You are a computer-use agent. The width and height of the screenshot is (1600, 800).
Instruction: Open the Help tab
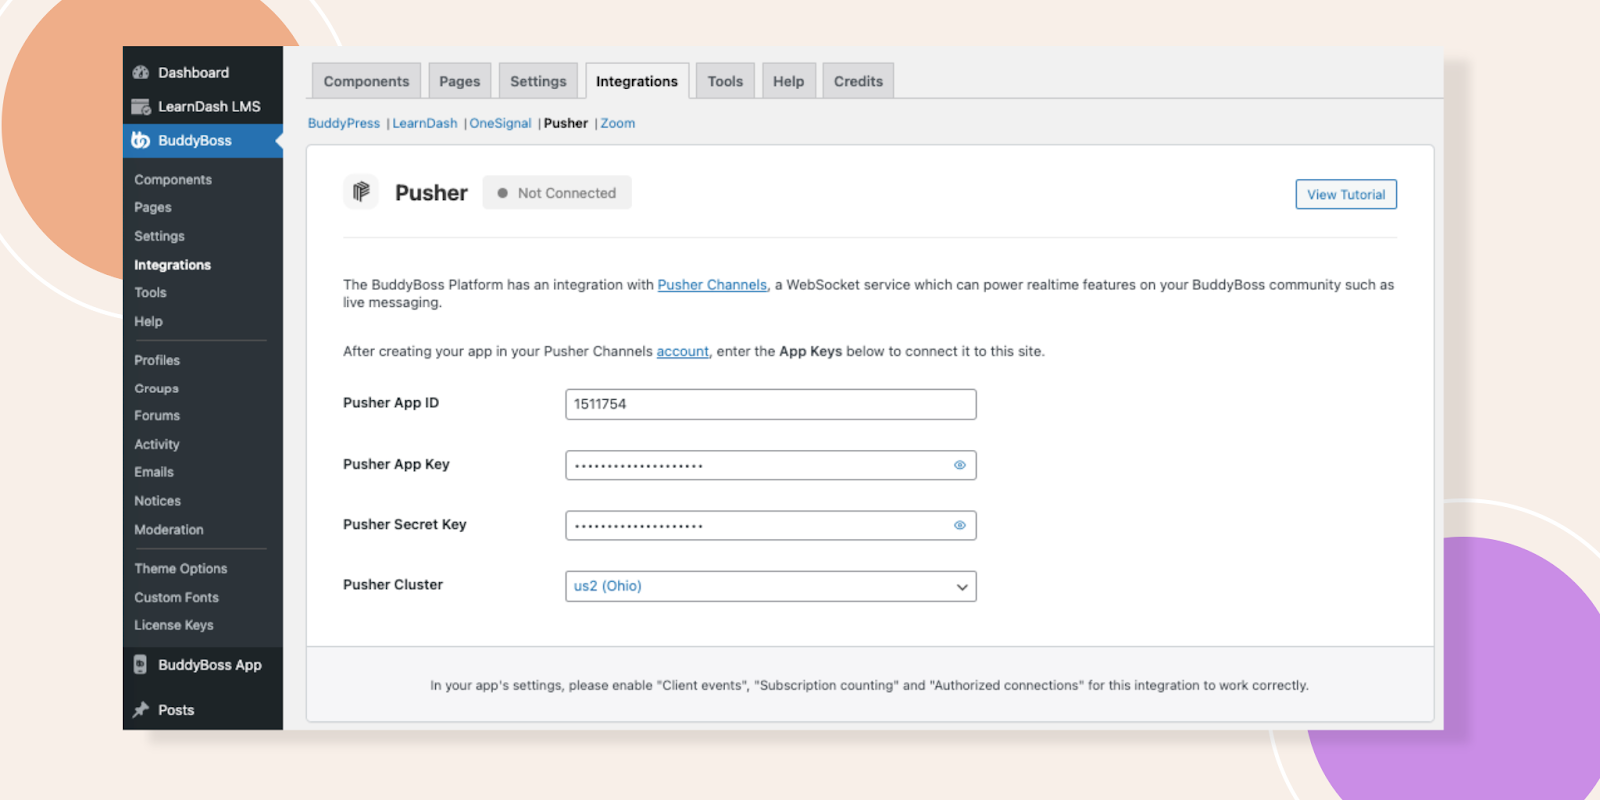pos(789,81)
